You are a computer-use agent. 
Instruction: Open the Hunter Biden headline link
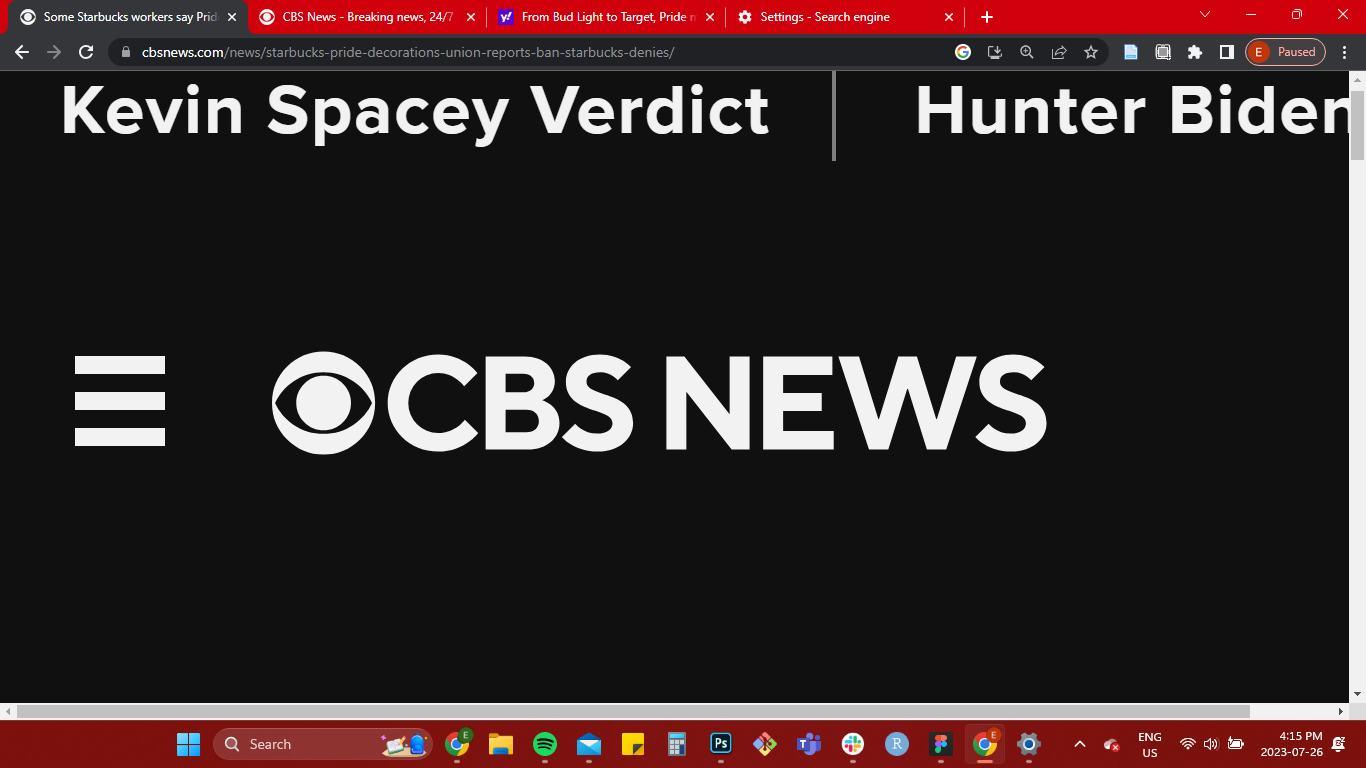click(1132, 111)
